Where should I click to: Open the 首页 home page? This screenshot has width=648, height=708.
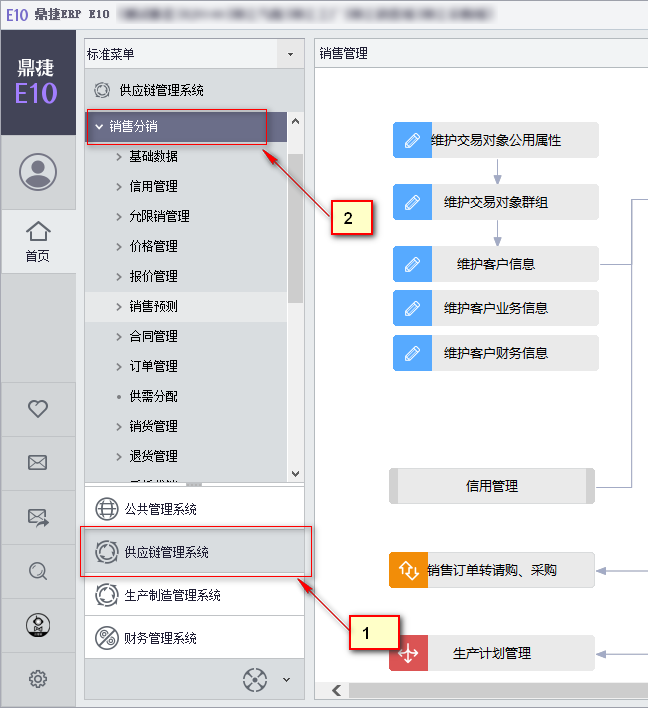(x=38, y=241)
